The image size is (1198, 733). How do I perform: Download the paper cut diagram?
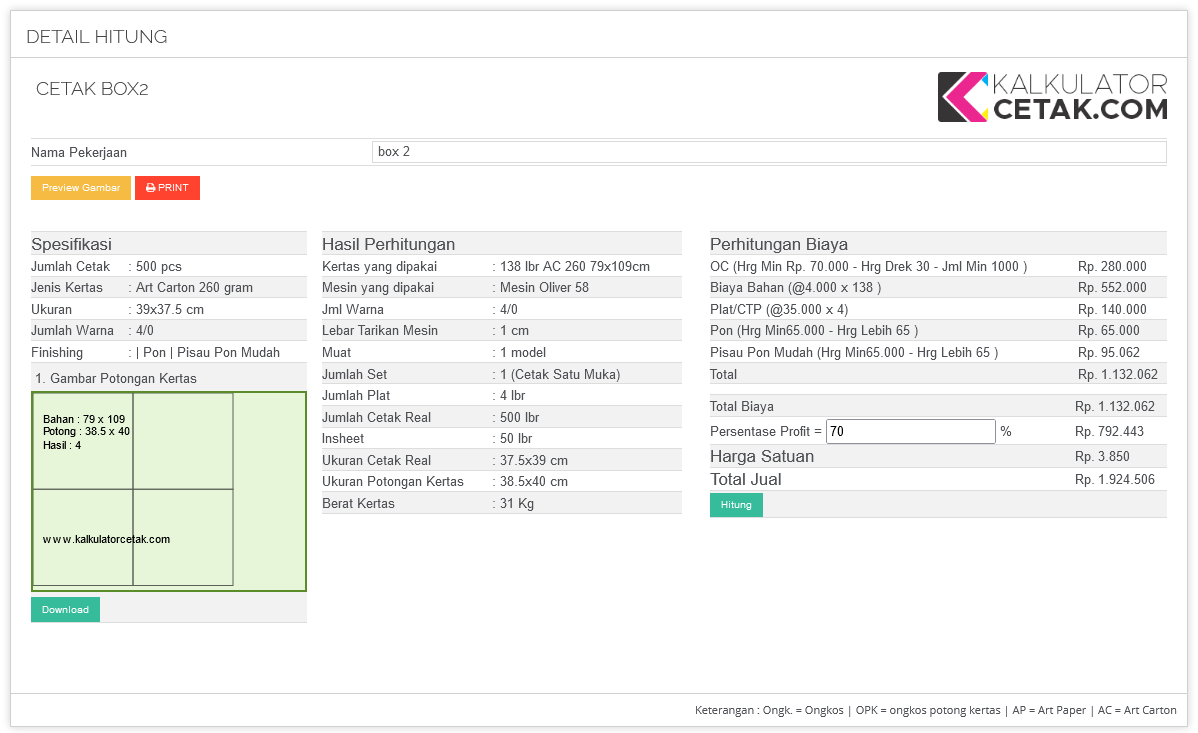click(x=65, y=610)
